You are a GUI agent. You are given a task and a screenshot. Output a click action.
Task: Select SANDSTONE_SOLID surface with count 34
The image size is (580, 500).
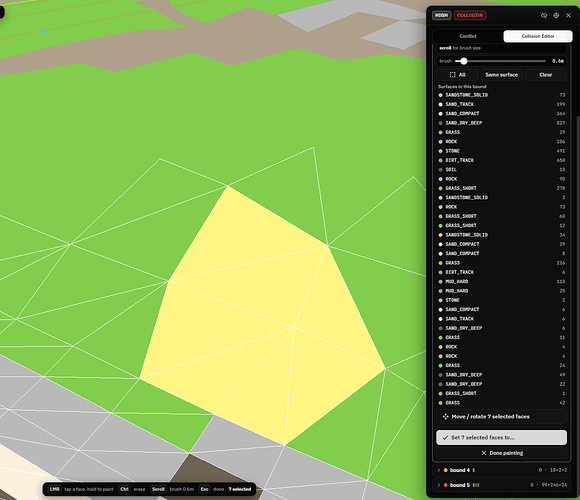pyautogui.click(x=501, y=235)
